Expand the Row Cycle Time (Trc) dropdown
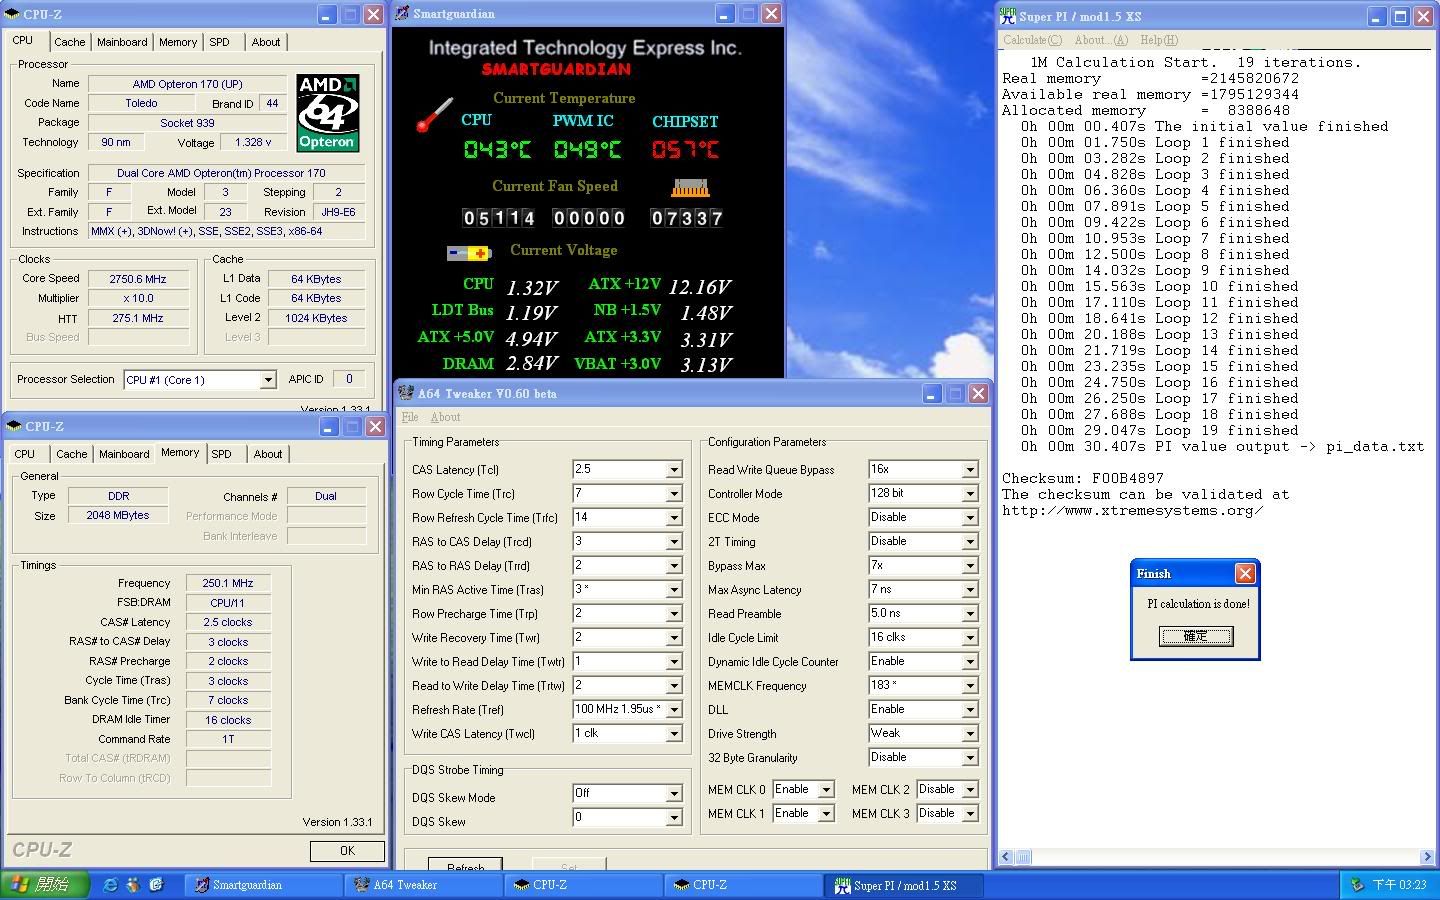 click(674, 493)
